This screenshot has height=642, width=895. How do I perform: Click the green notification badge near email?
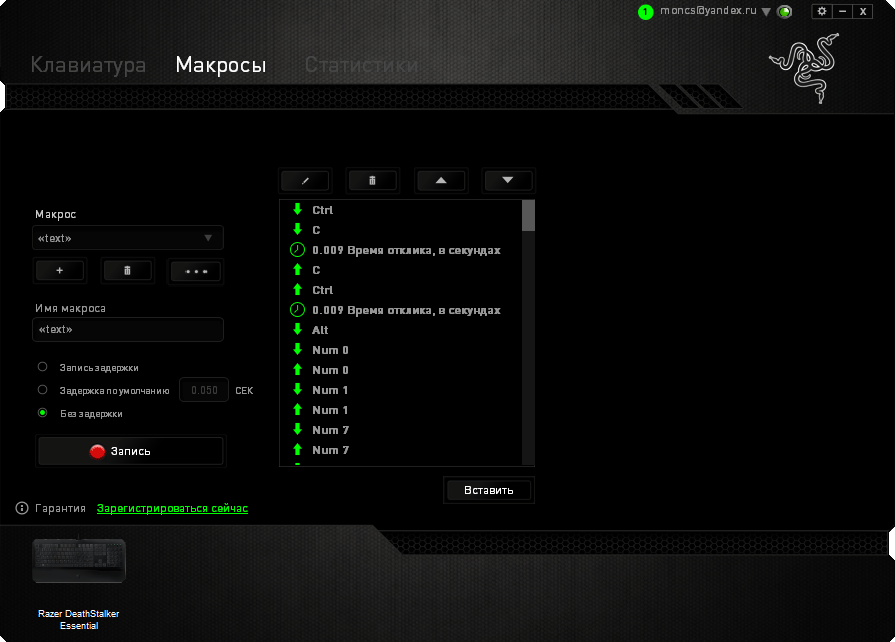pos(645,11)
